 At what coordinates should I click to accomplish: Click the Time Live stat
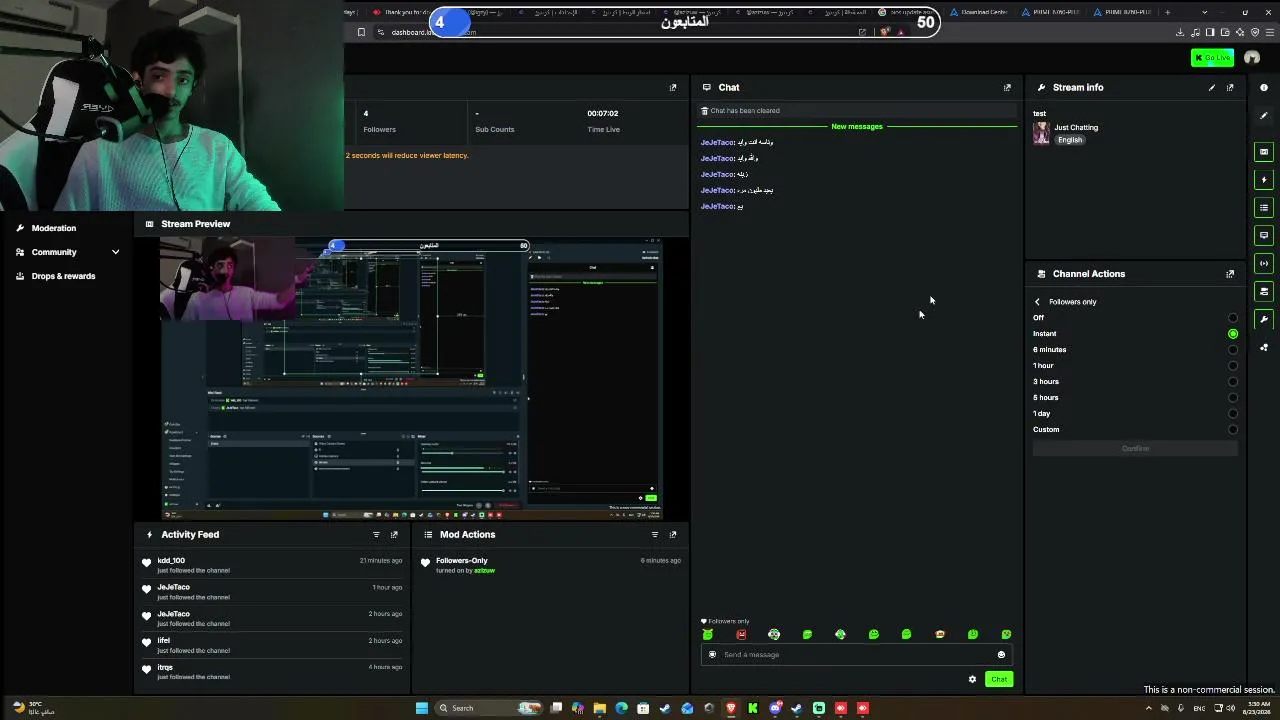tap(603, 121)
